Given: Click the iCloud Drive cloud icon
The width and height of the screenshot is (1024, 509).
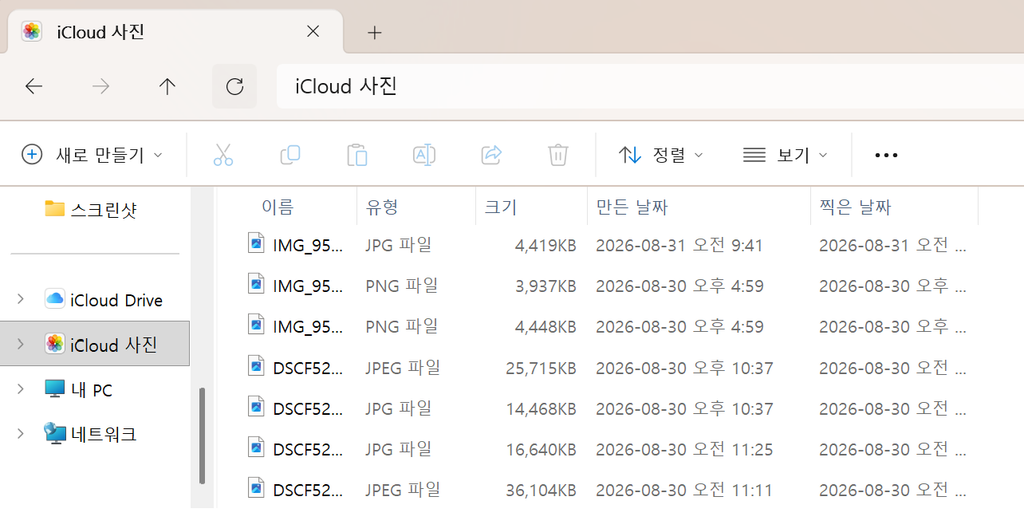Looking at the screenshot, I should (55, 299).
